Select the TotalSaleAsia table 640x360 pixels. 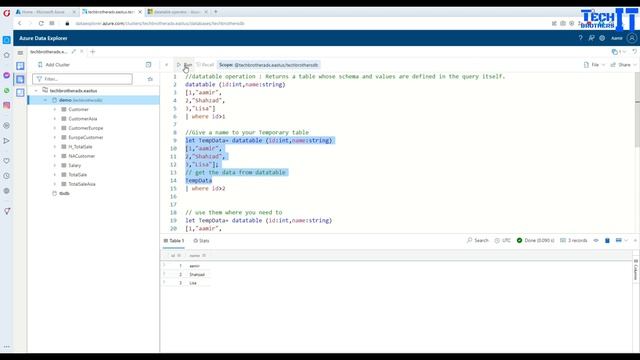pyautogui.click(x=82, y=184)
